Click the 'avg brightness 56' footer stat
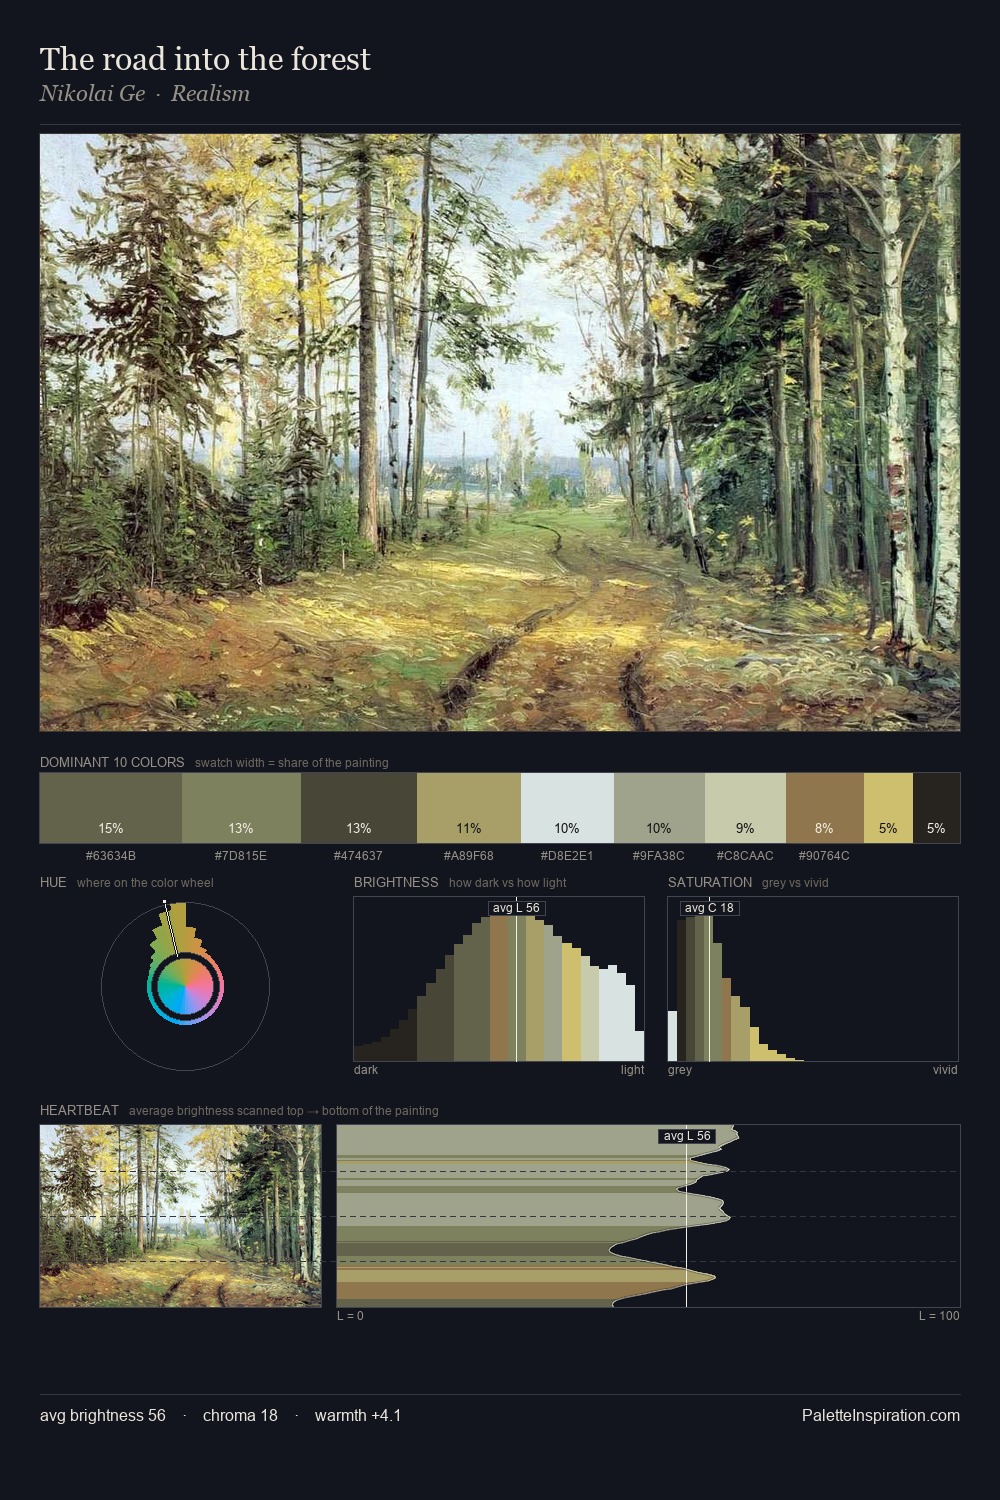 pyautogui.click(x=103, y=1415)
